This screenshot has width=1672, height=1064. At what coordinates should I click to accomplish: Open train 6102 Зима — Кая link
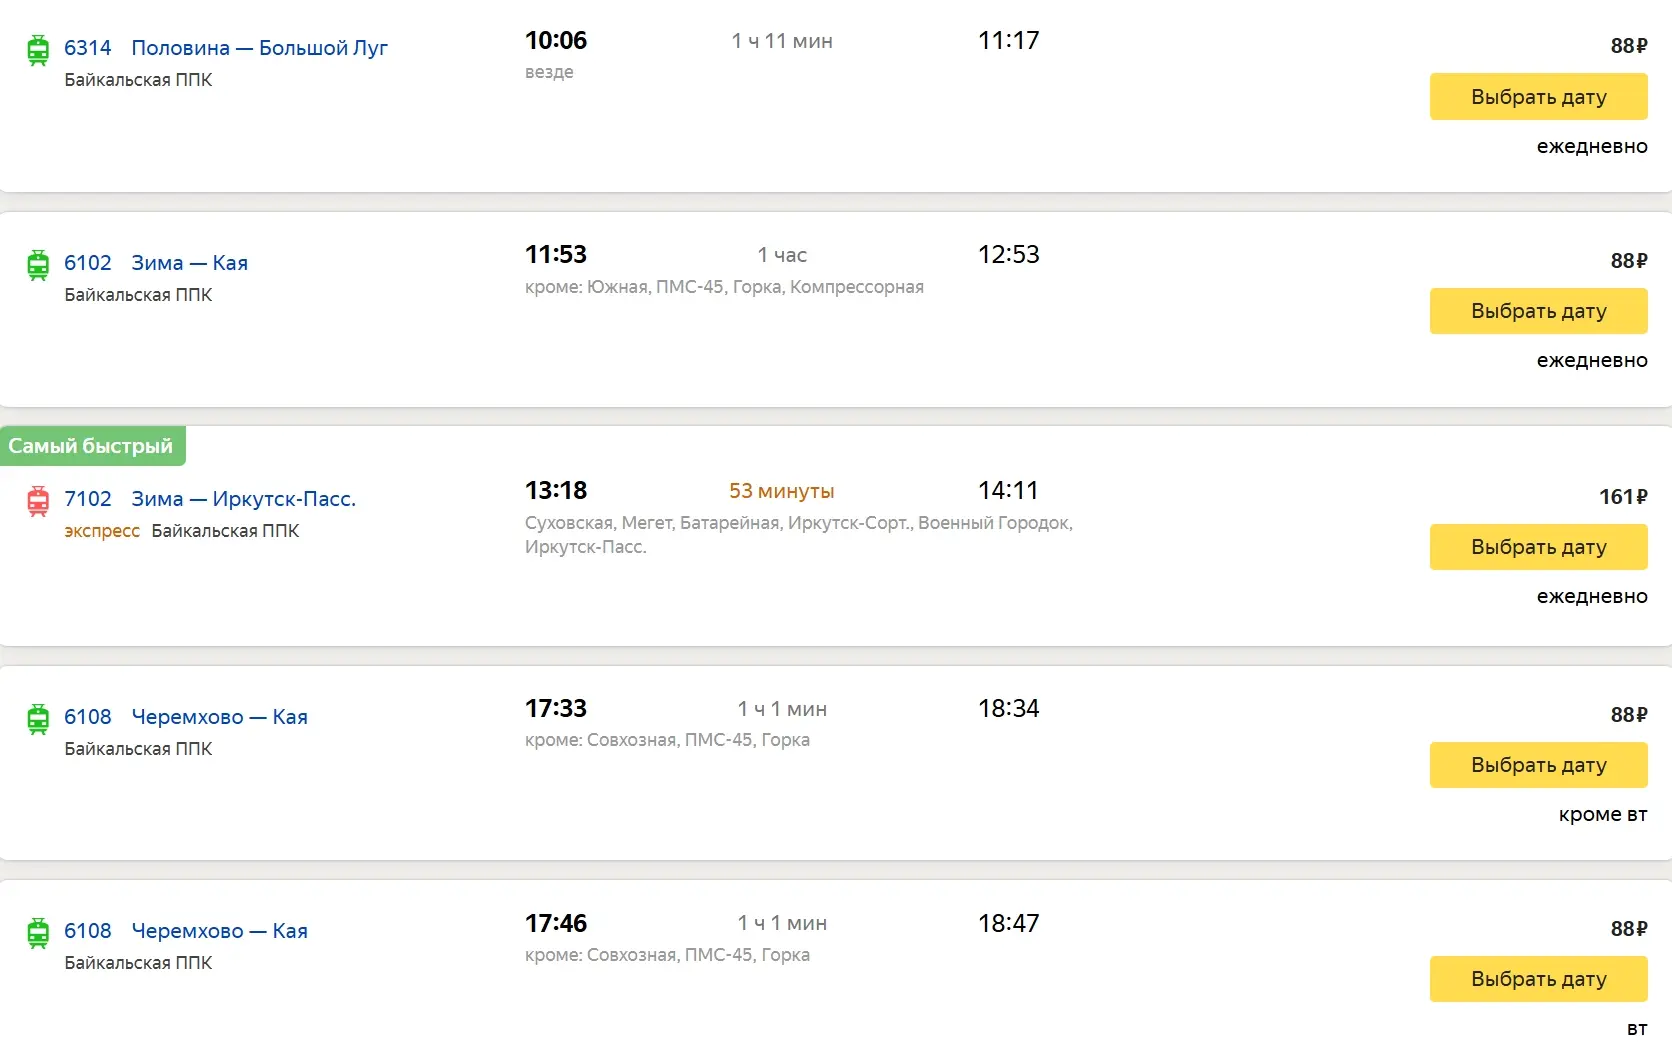pyautogui.click(x=156, y=263)
